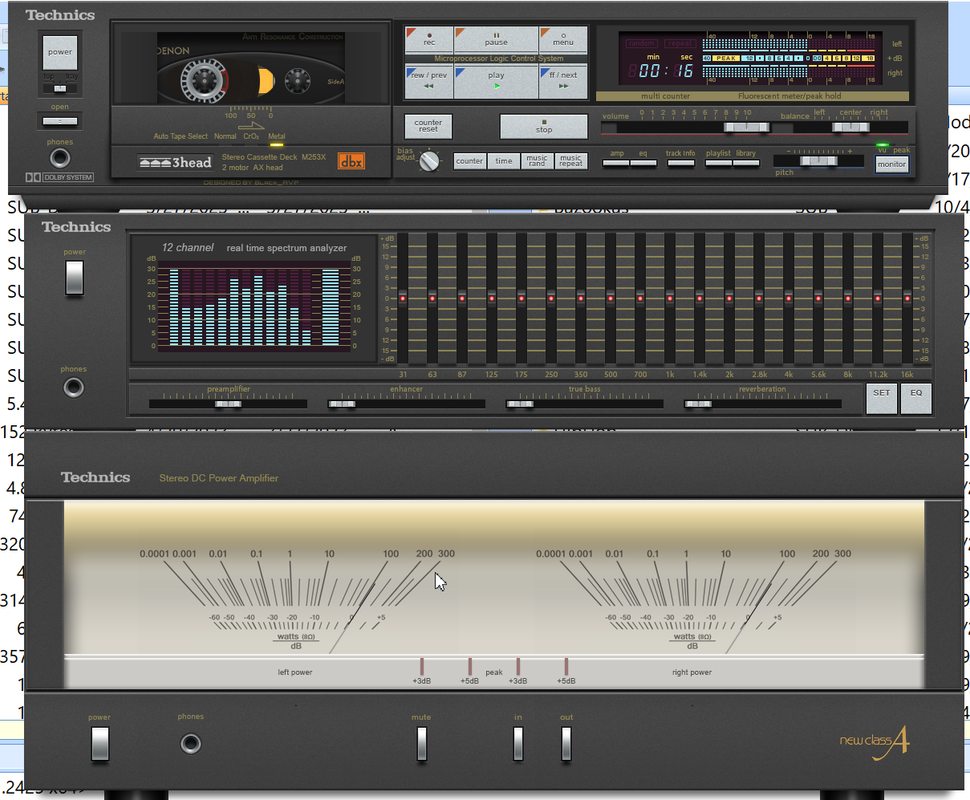Click the enhancer slider handle
This screenshot has width=970, height=800.
tap(341, 404)
